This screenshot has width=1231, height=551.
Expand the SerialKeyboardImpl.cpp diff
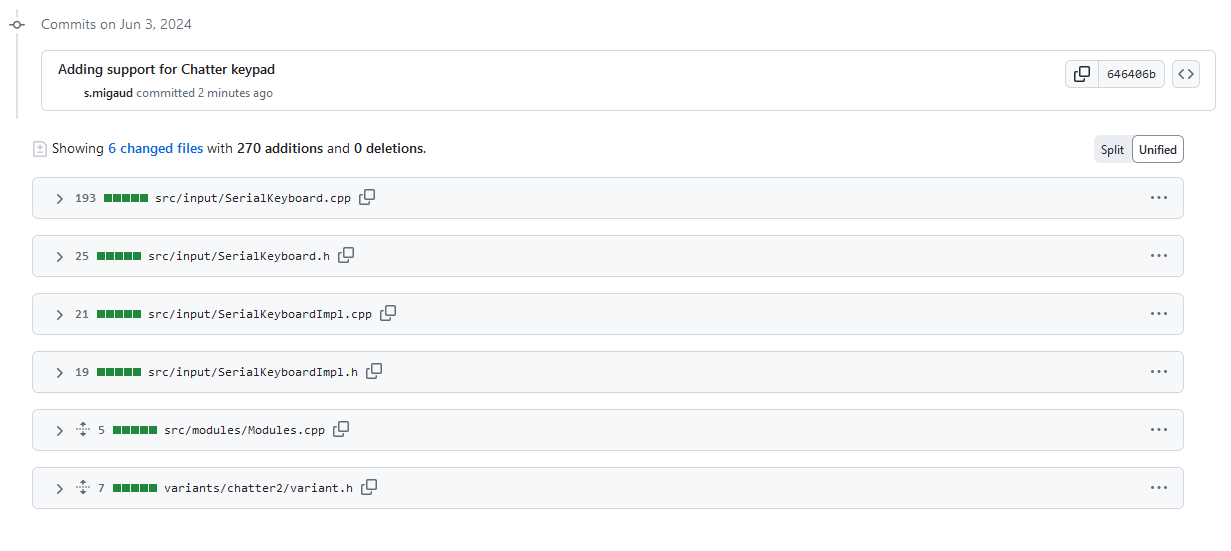(x=60, y=314)
